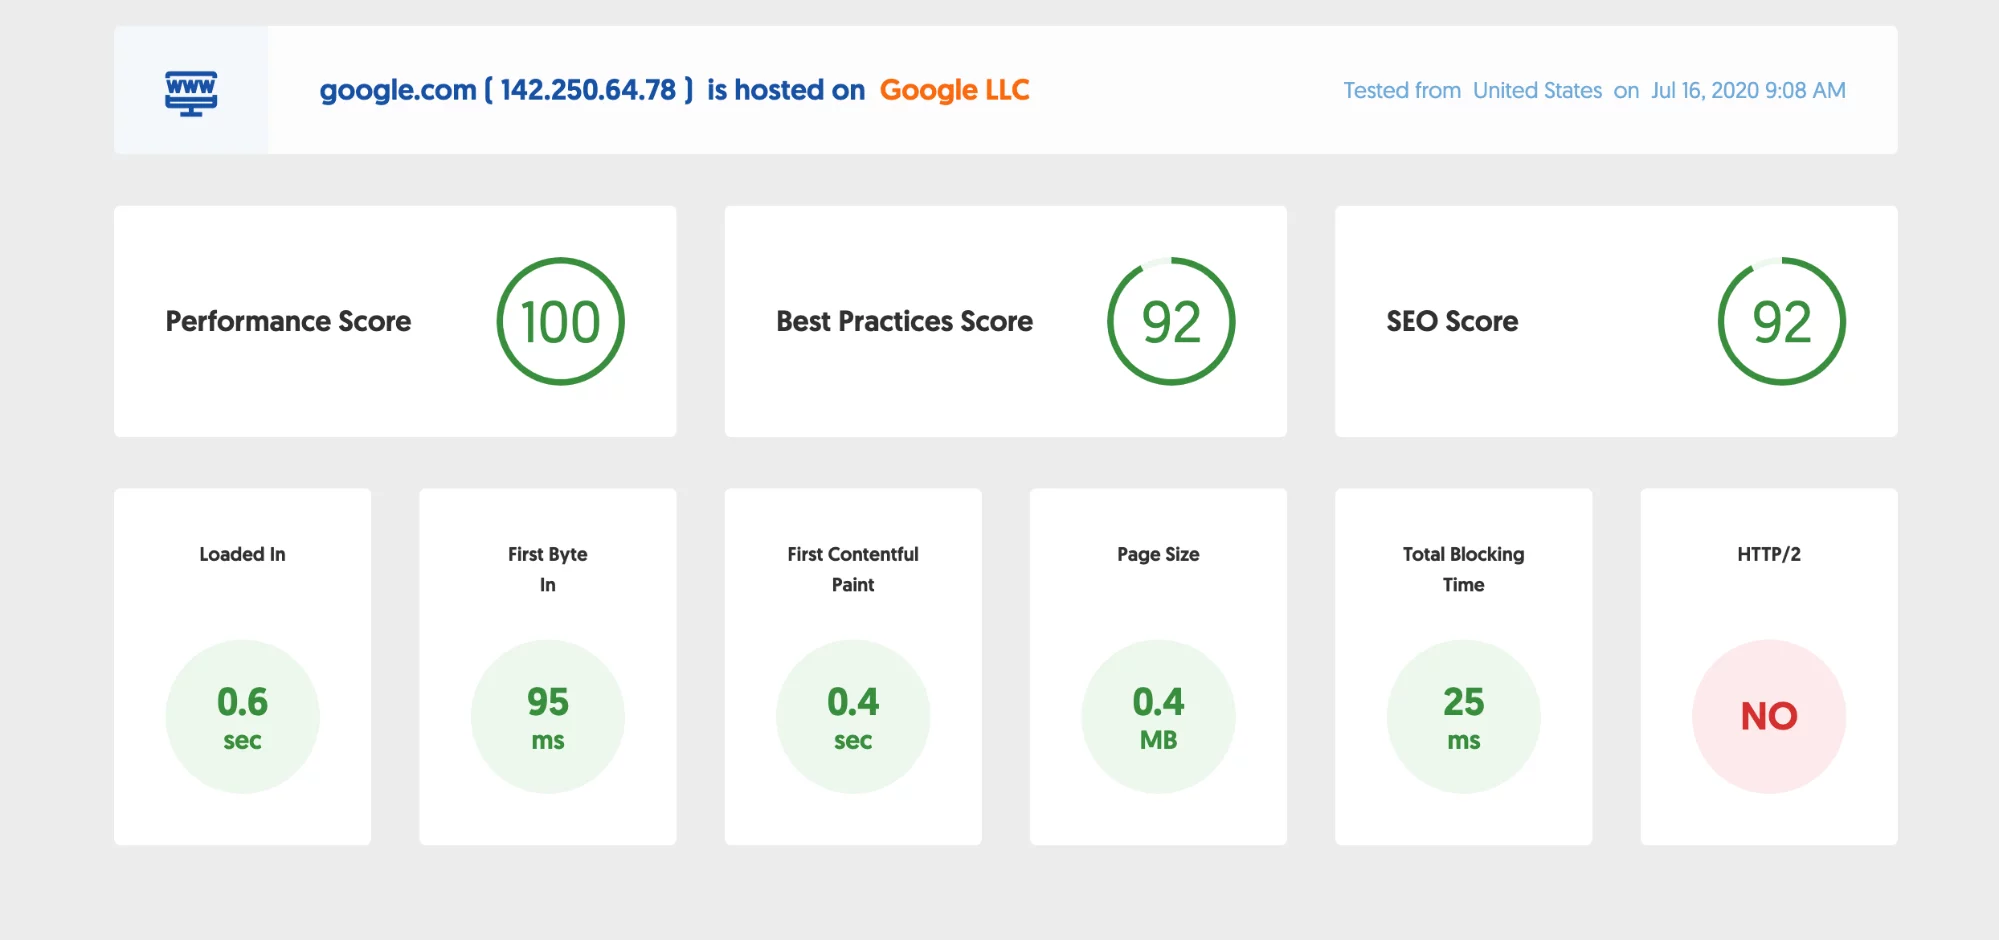The height and width of the screenshot is (941, 1999).
Task: Click the Best Practices Score 92 gauge
Action: (x=1170, y=321)
